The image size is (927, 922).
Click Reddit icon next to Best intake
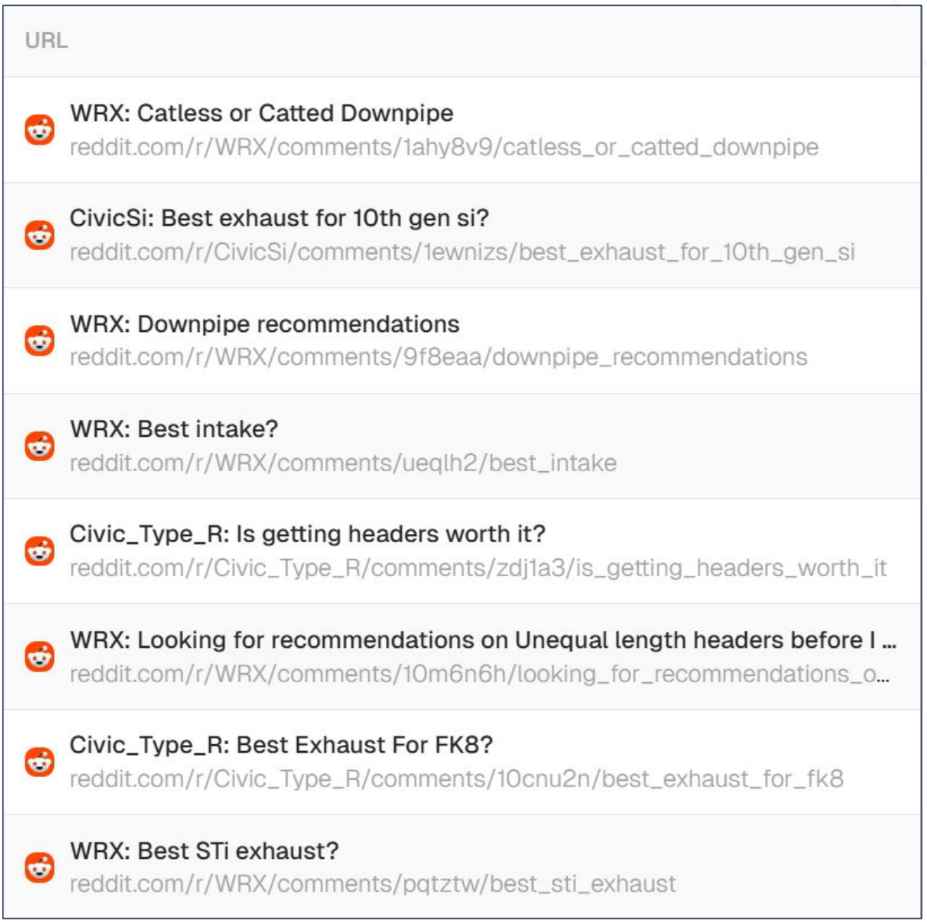pyautogui.click(x=40, y=446)
